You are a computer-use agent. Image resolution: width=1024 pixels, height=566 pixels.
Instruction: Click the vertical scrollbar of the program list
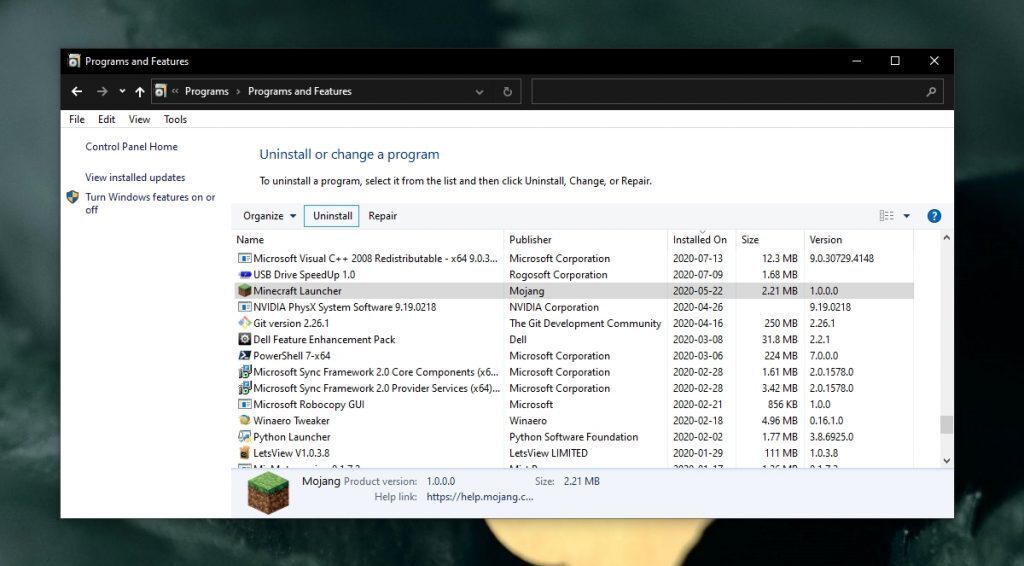946,424
